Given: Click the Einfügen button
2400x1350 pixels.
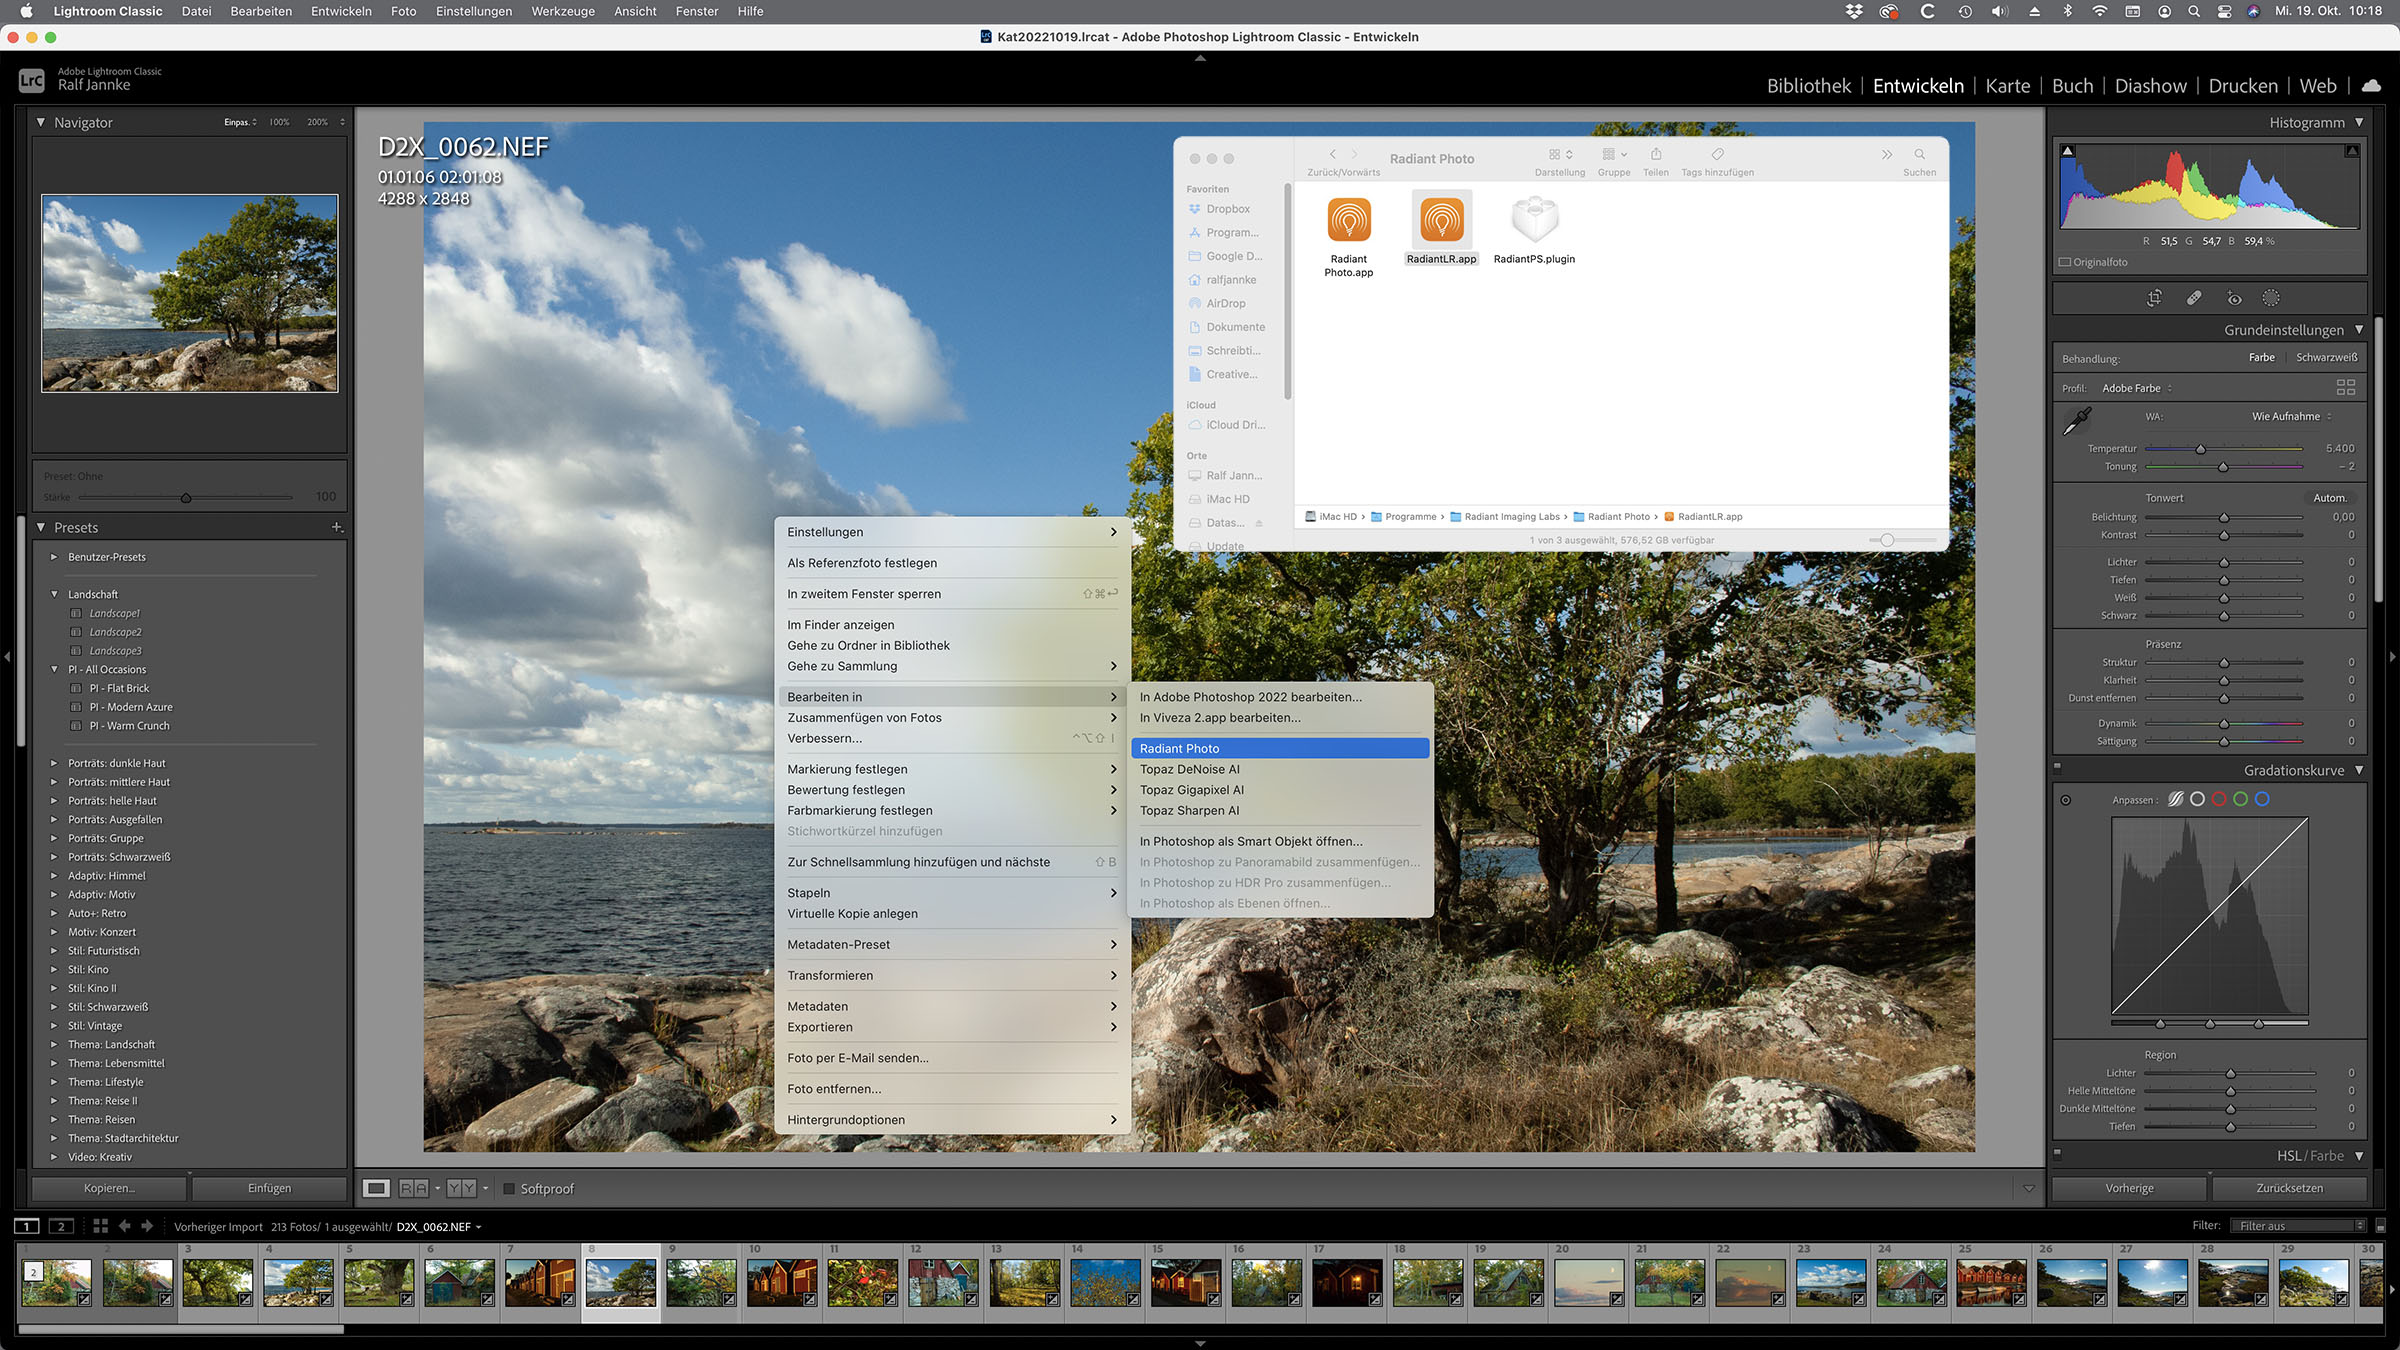Looking at the screenshot, I should (x=269, y=1188).
